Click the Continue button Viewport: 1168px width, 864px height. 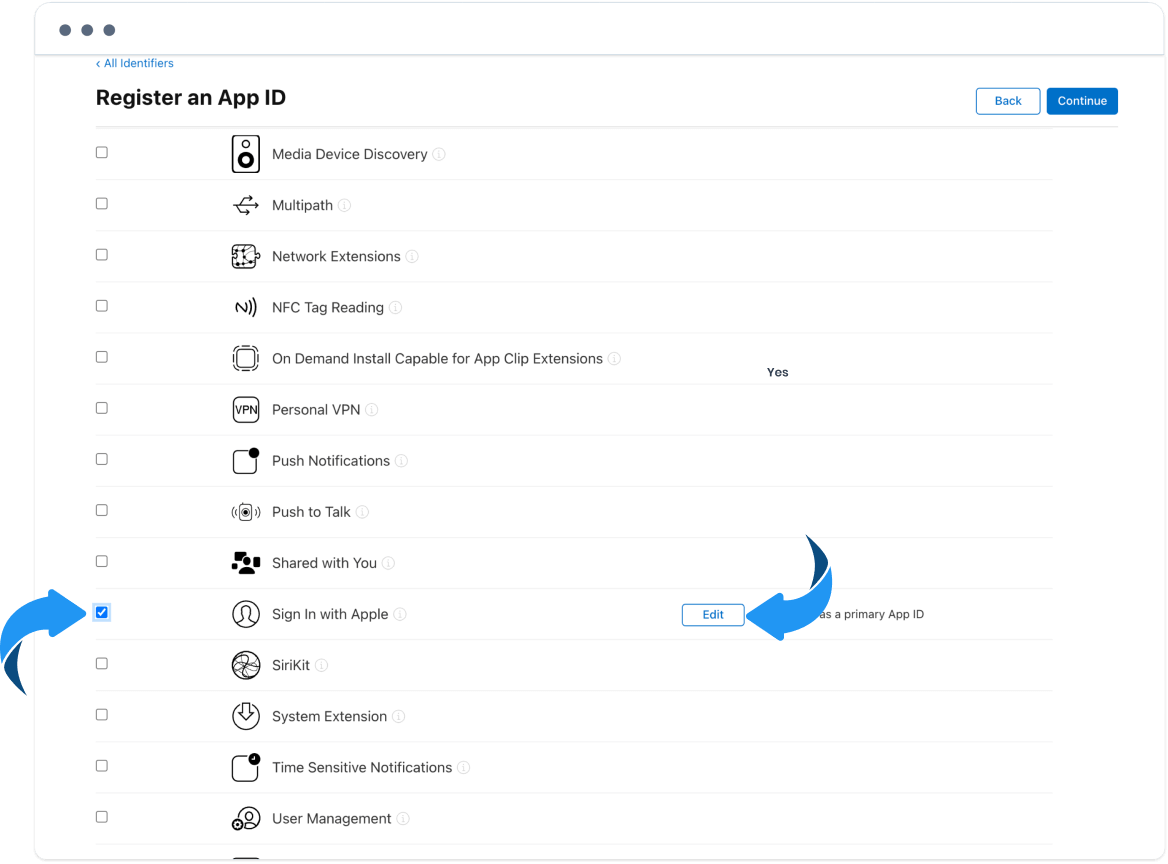point(1082,101)
